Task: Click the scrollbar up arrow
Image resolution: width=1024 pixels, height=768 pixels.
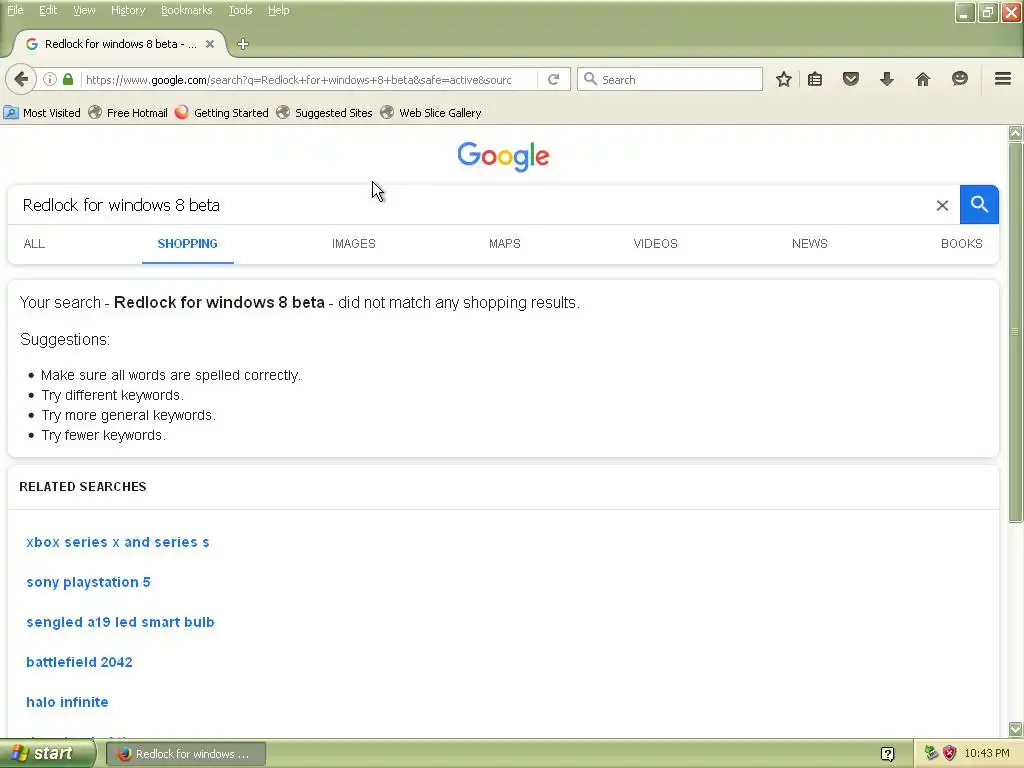Action: tap(1015, 133)
